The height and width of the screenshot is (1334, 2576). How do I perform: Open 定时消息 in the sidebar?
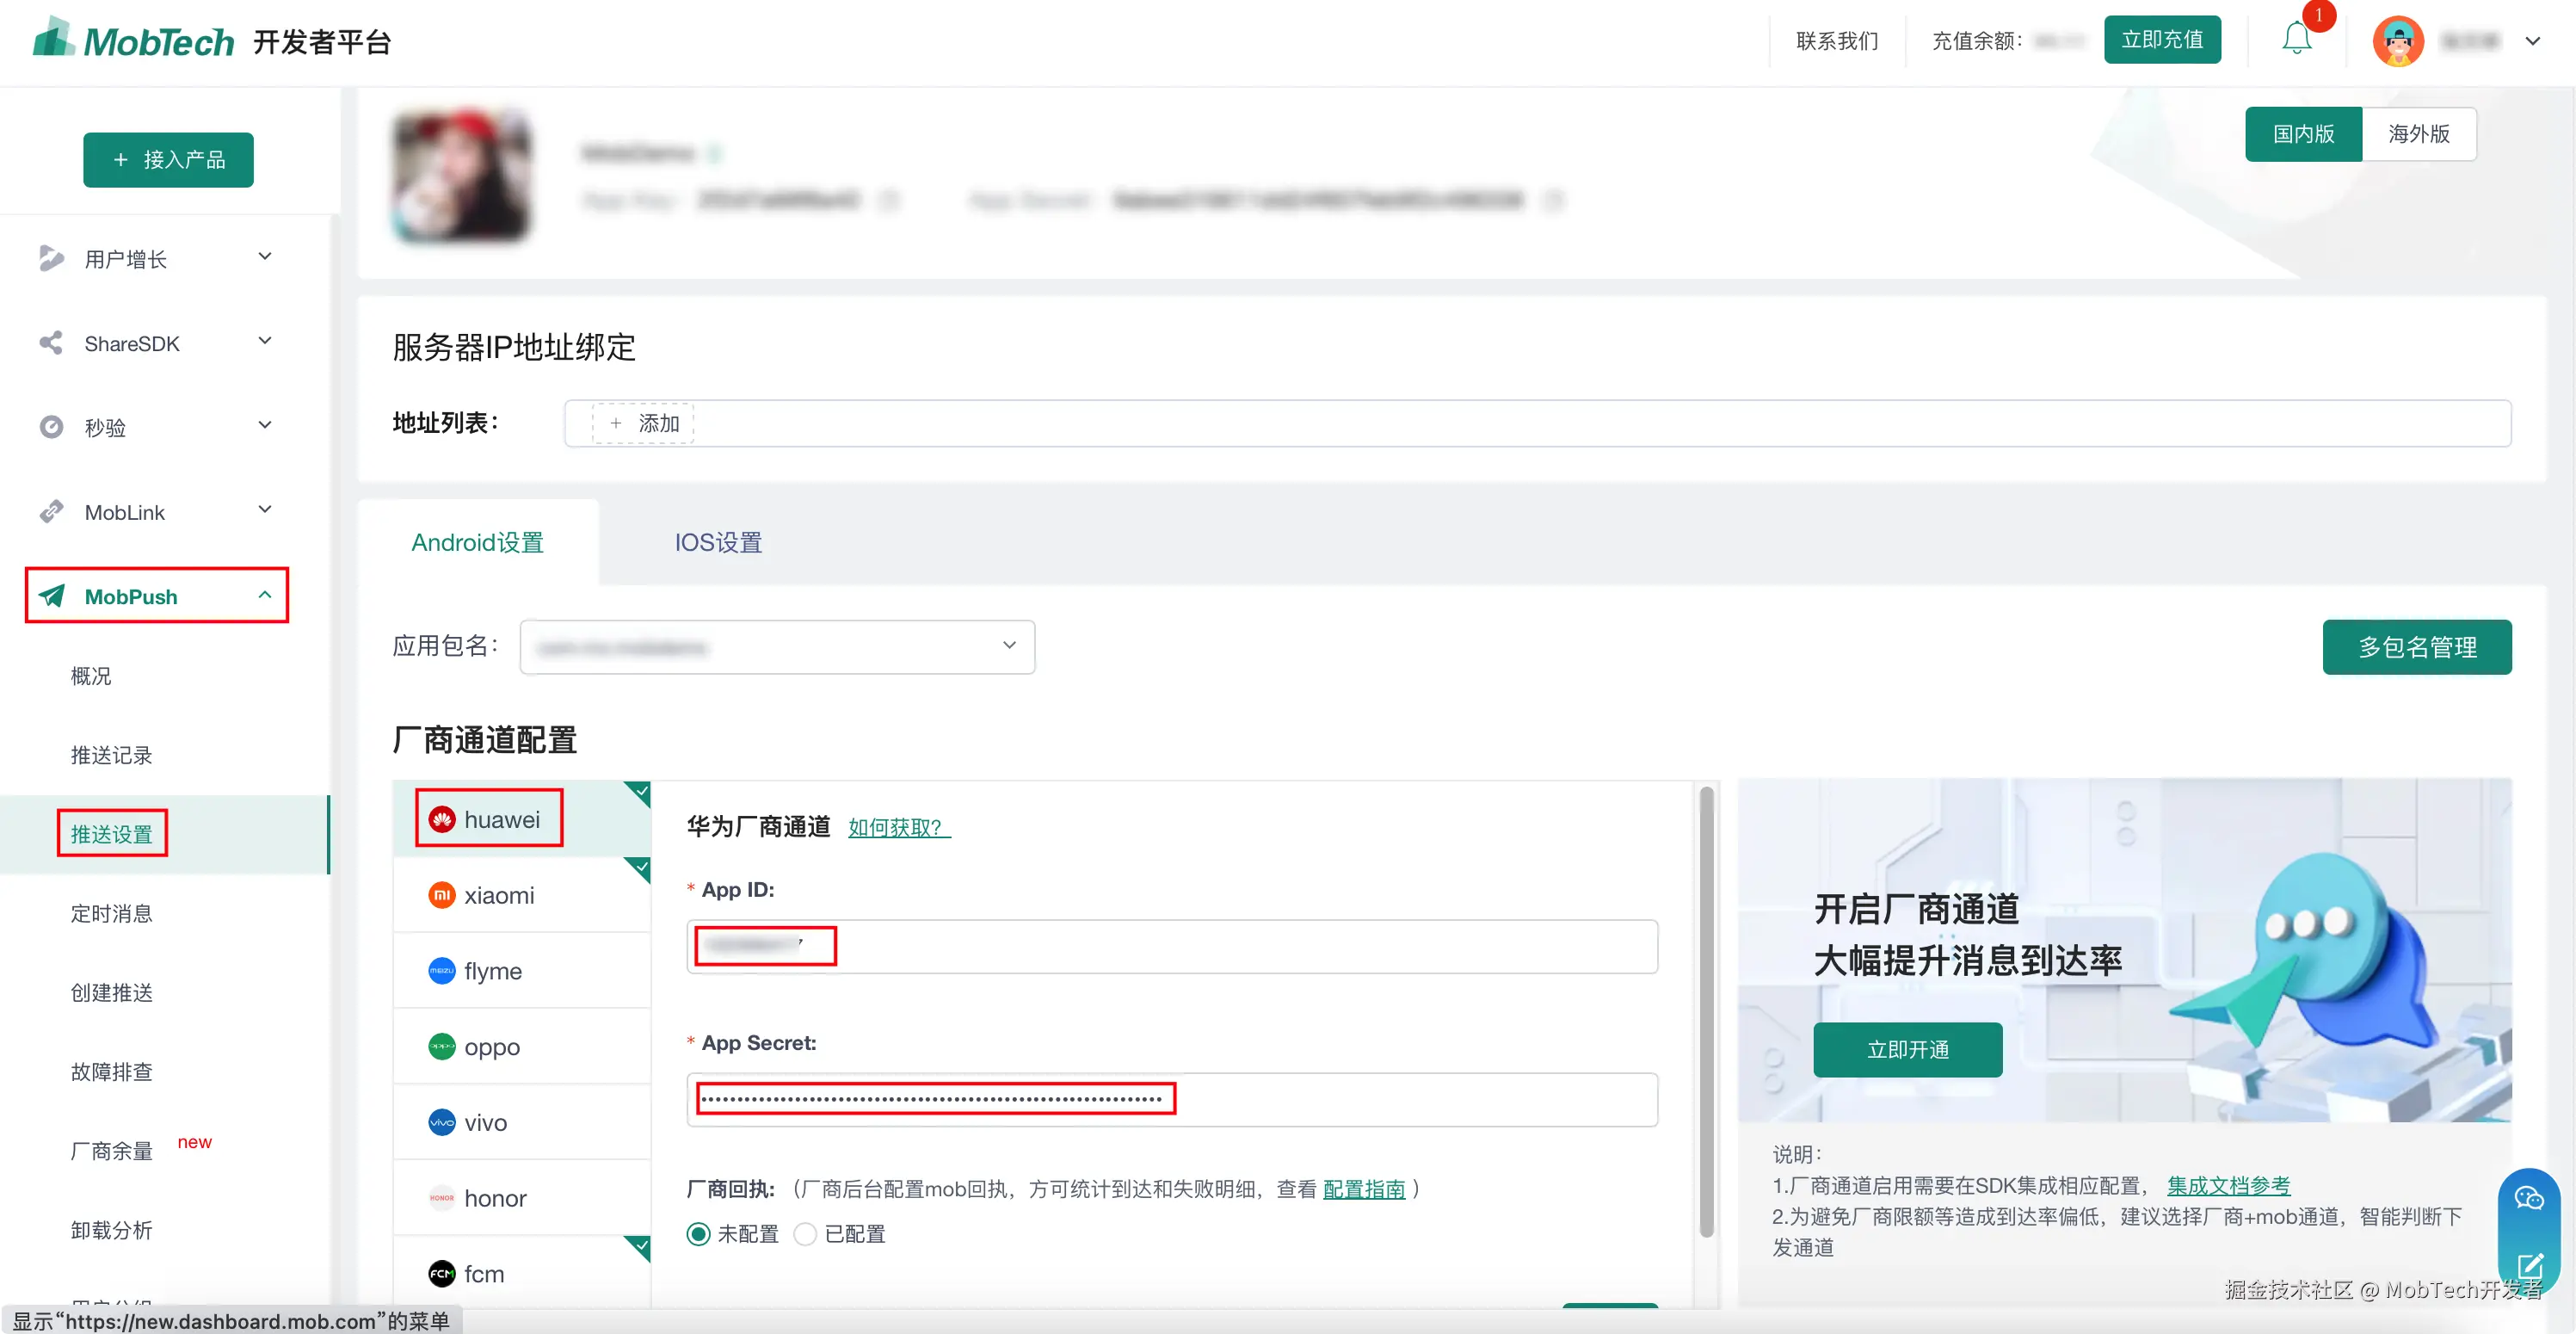[x=112, y=913]
